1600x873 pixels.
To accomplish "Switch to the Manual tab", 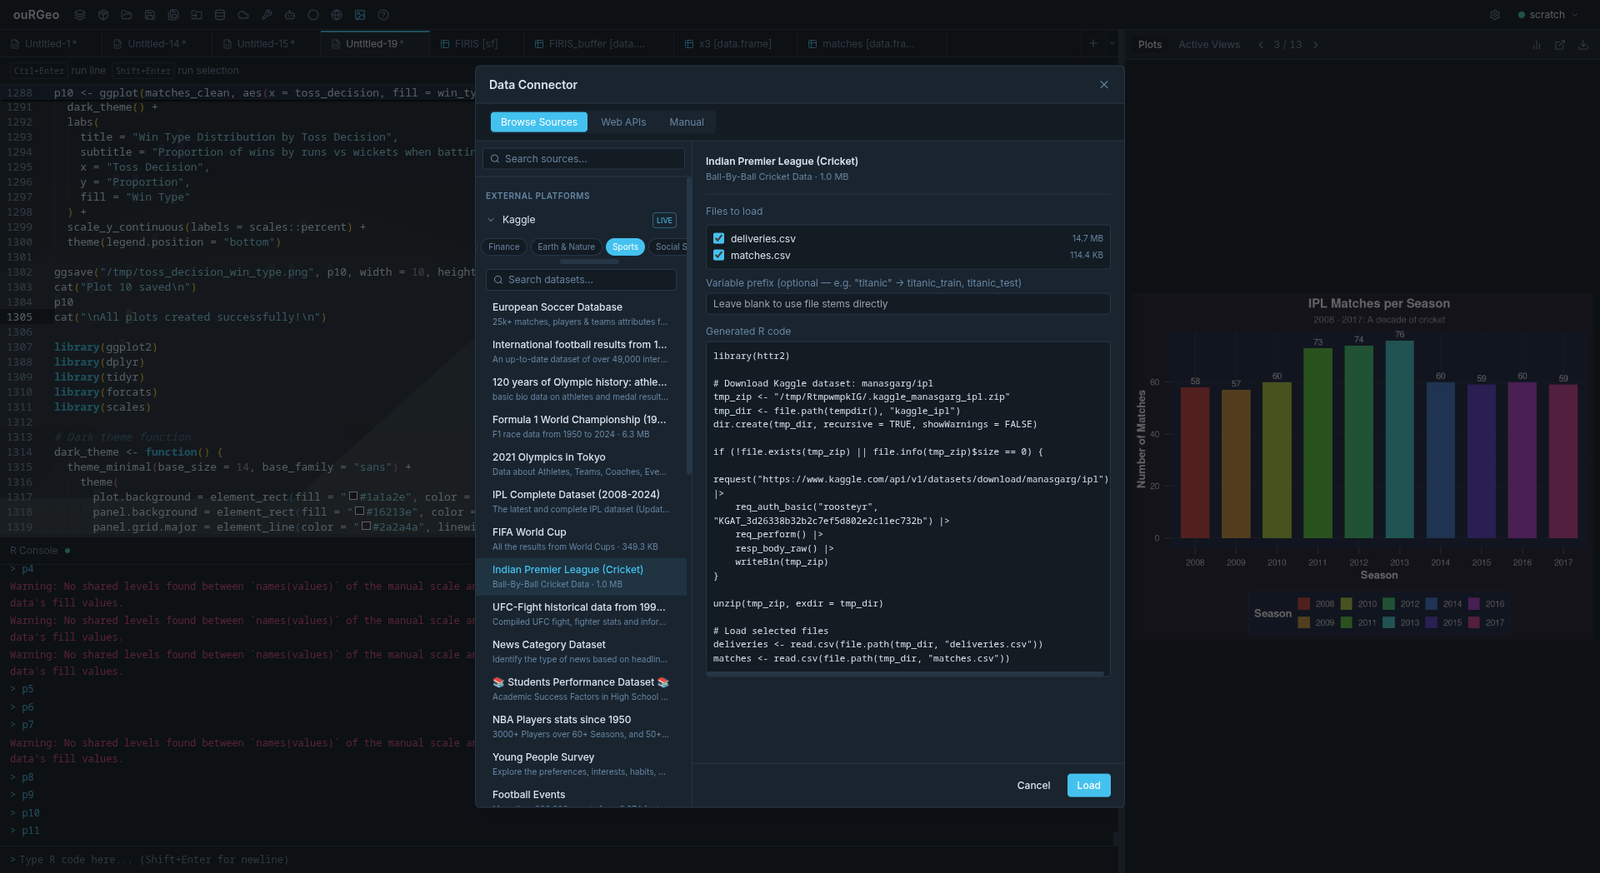I will click(686, 122).
